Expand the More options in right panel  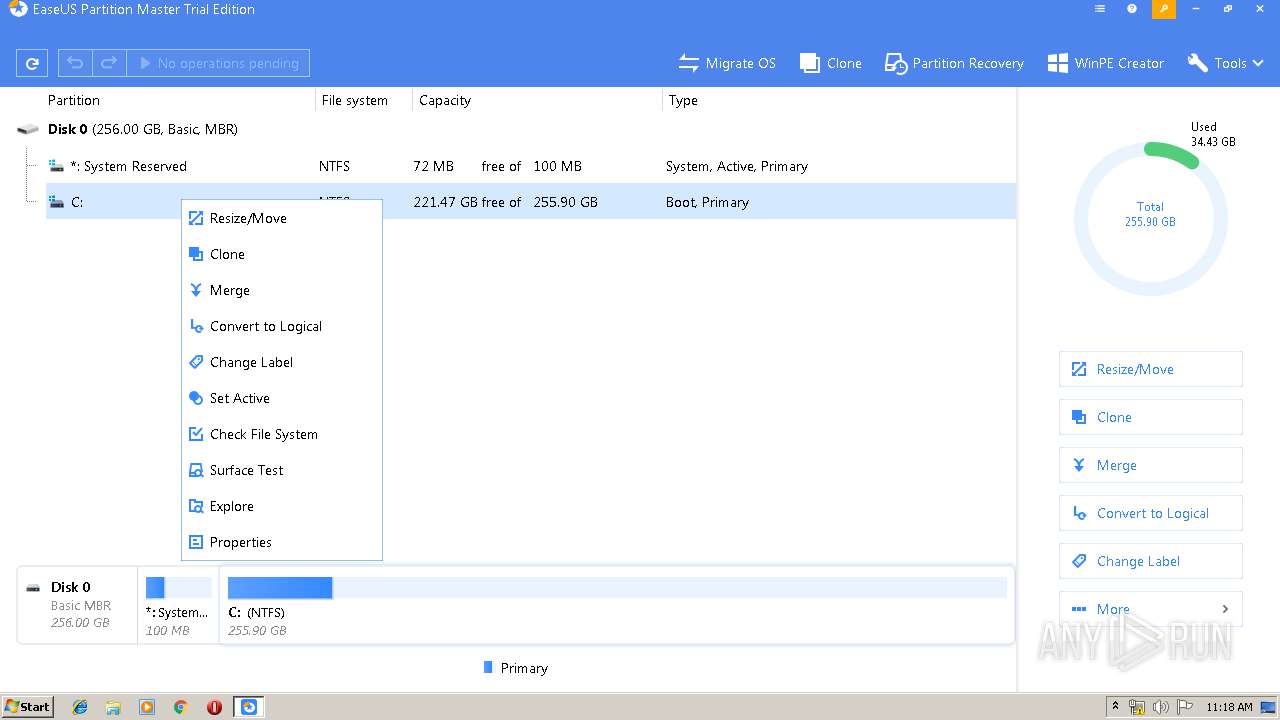(1150, 609)
